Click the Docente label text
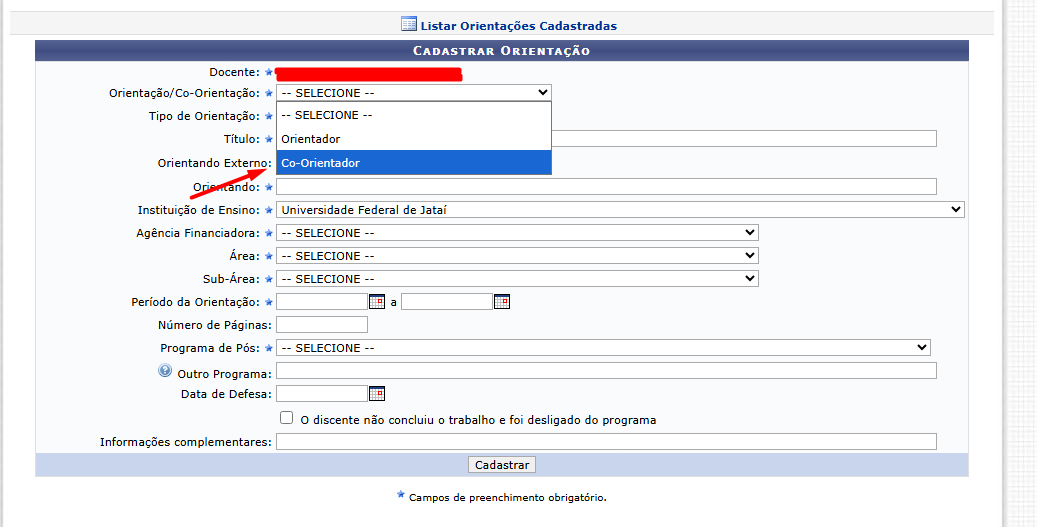 point(235,72)
